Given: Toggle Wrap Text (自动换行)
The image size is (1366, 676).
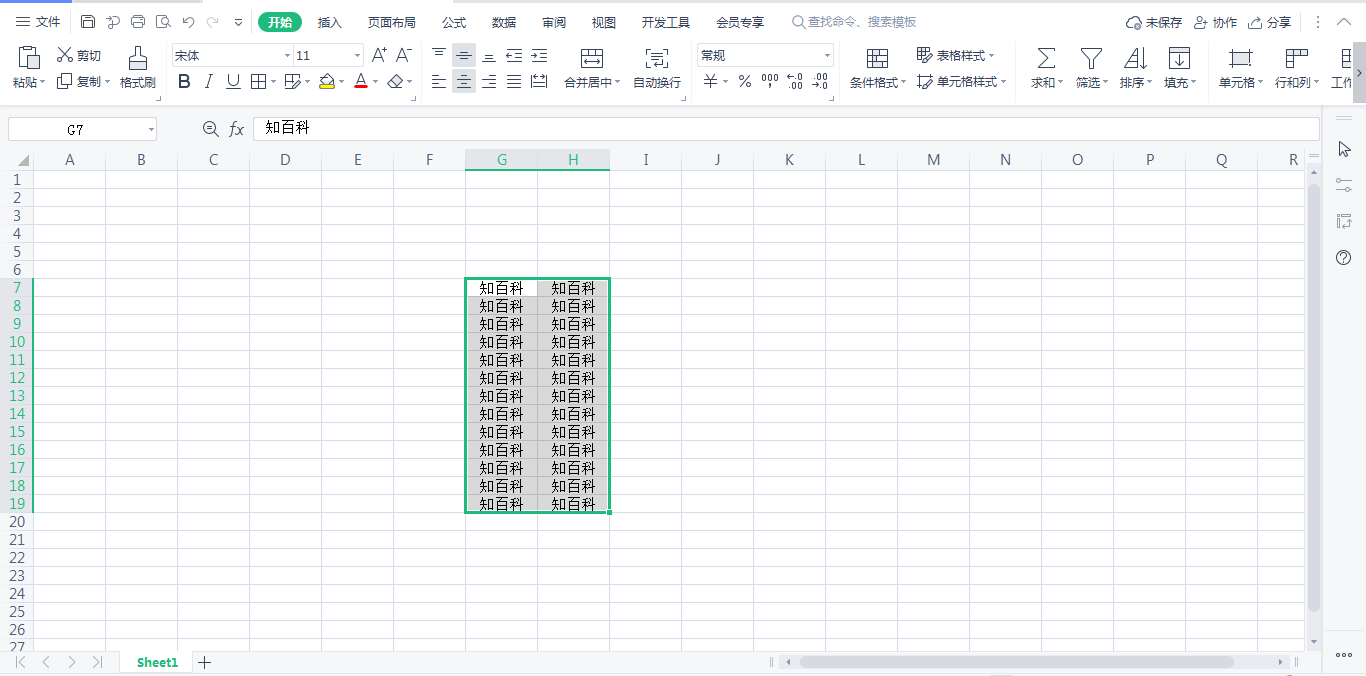Looking at the screenshot, I should pyautogui.click(x=656, y=68).
